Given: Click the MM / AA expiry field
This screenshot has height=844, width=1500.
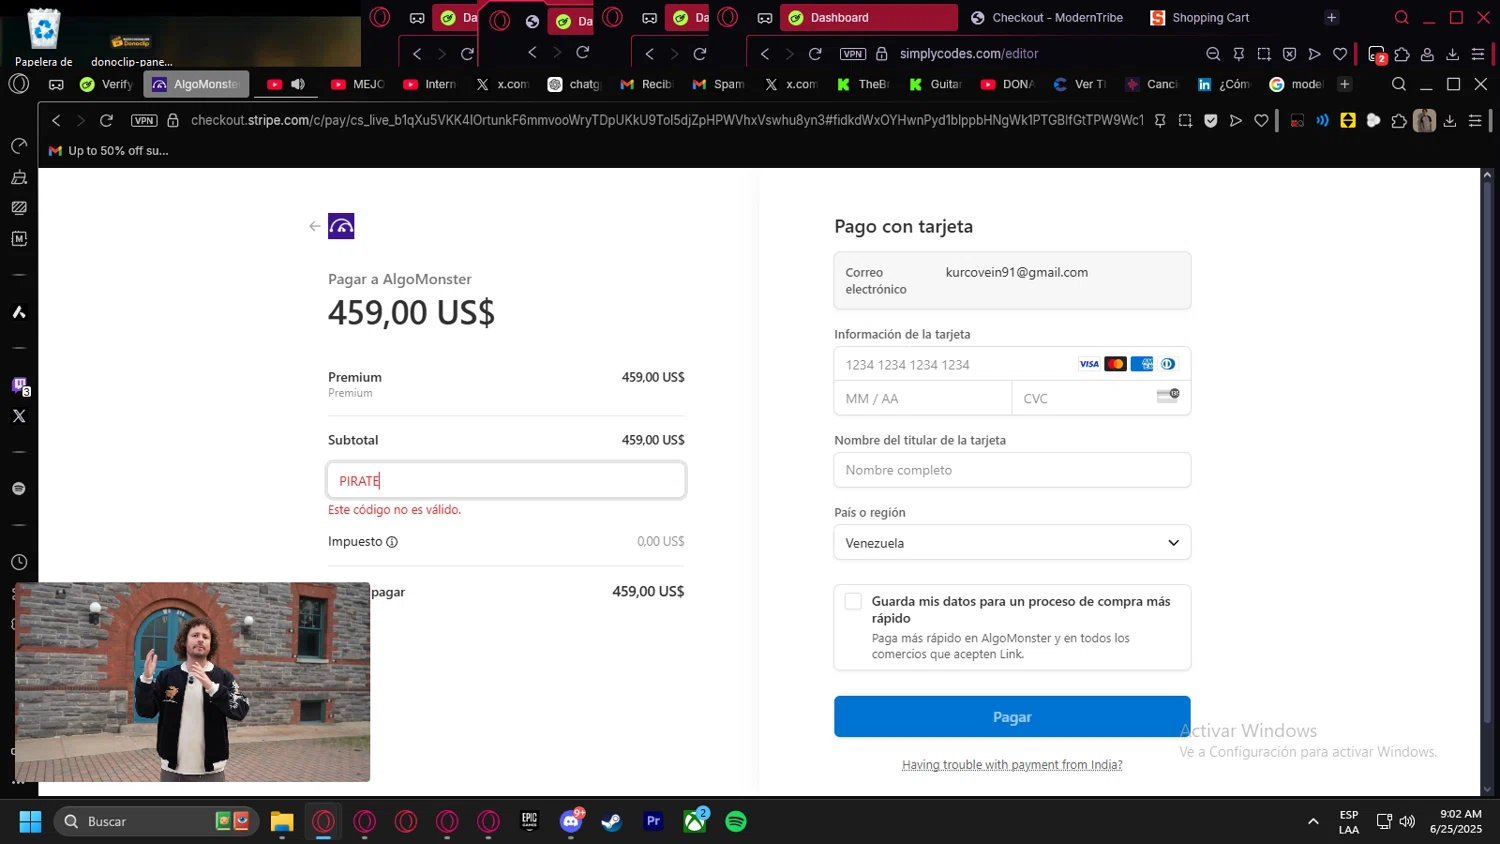Looking at the screenshot, I should [923, 398].
